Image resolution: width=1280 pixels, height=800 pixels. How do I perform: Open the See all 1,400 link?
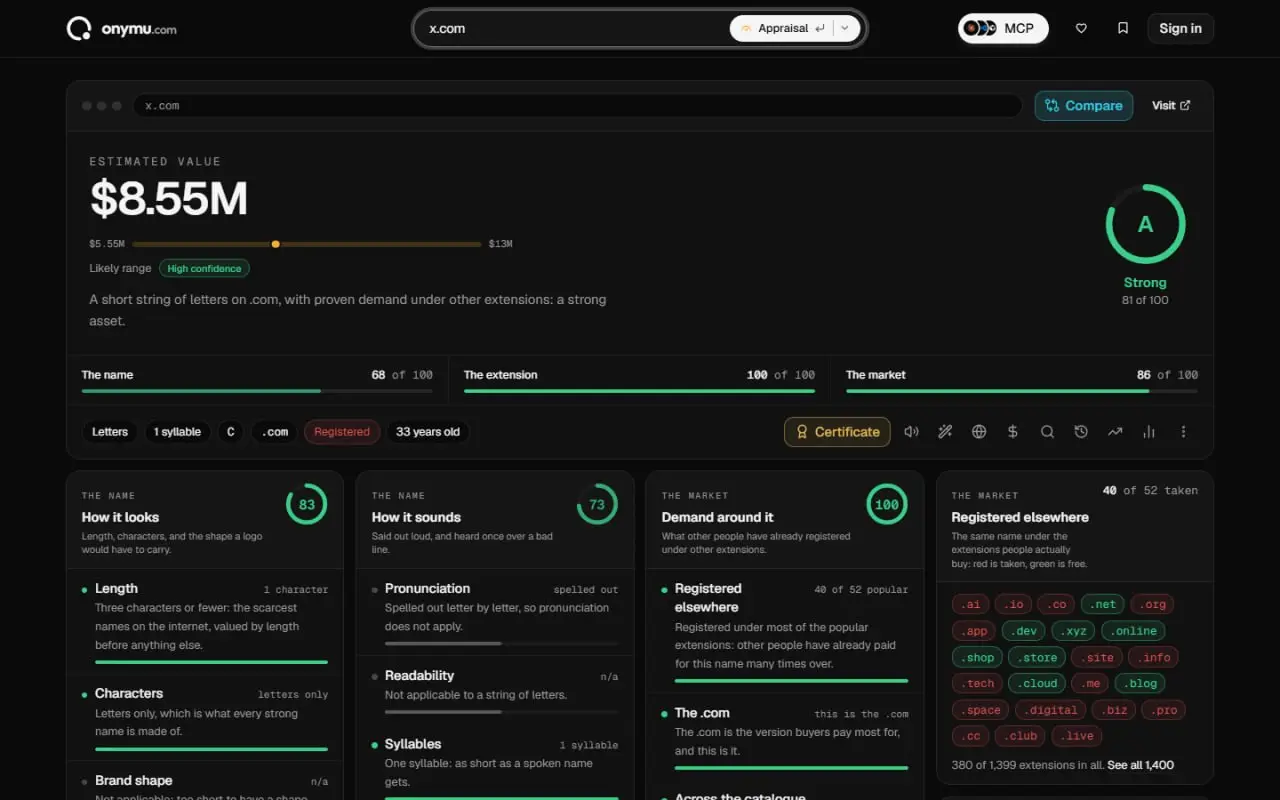coord(1138,765)
